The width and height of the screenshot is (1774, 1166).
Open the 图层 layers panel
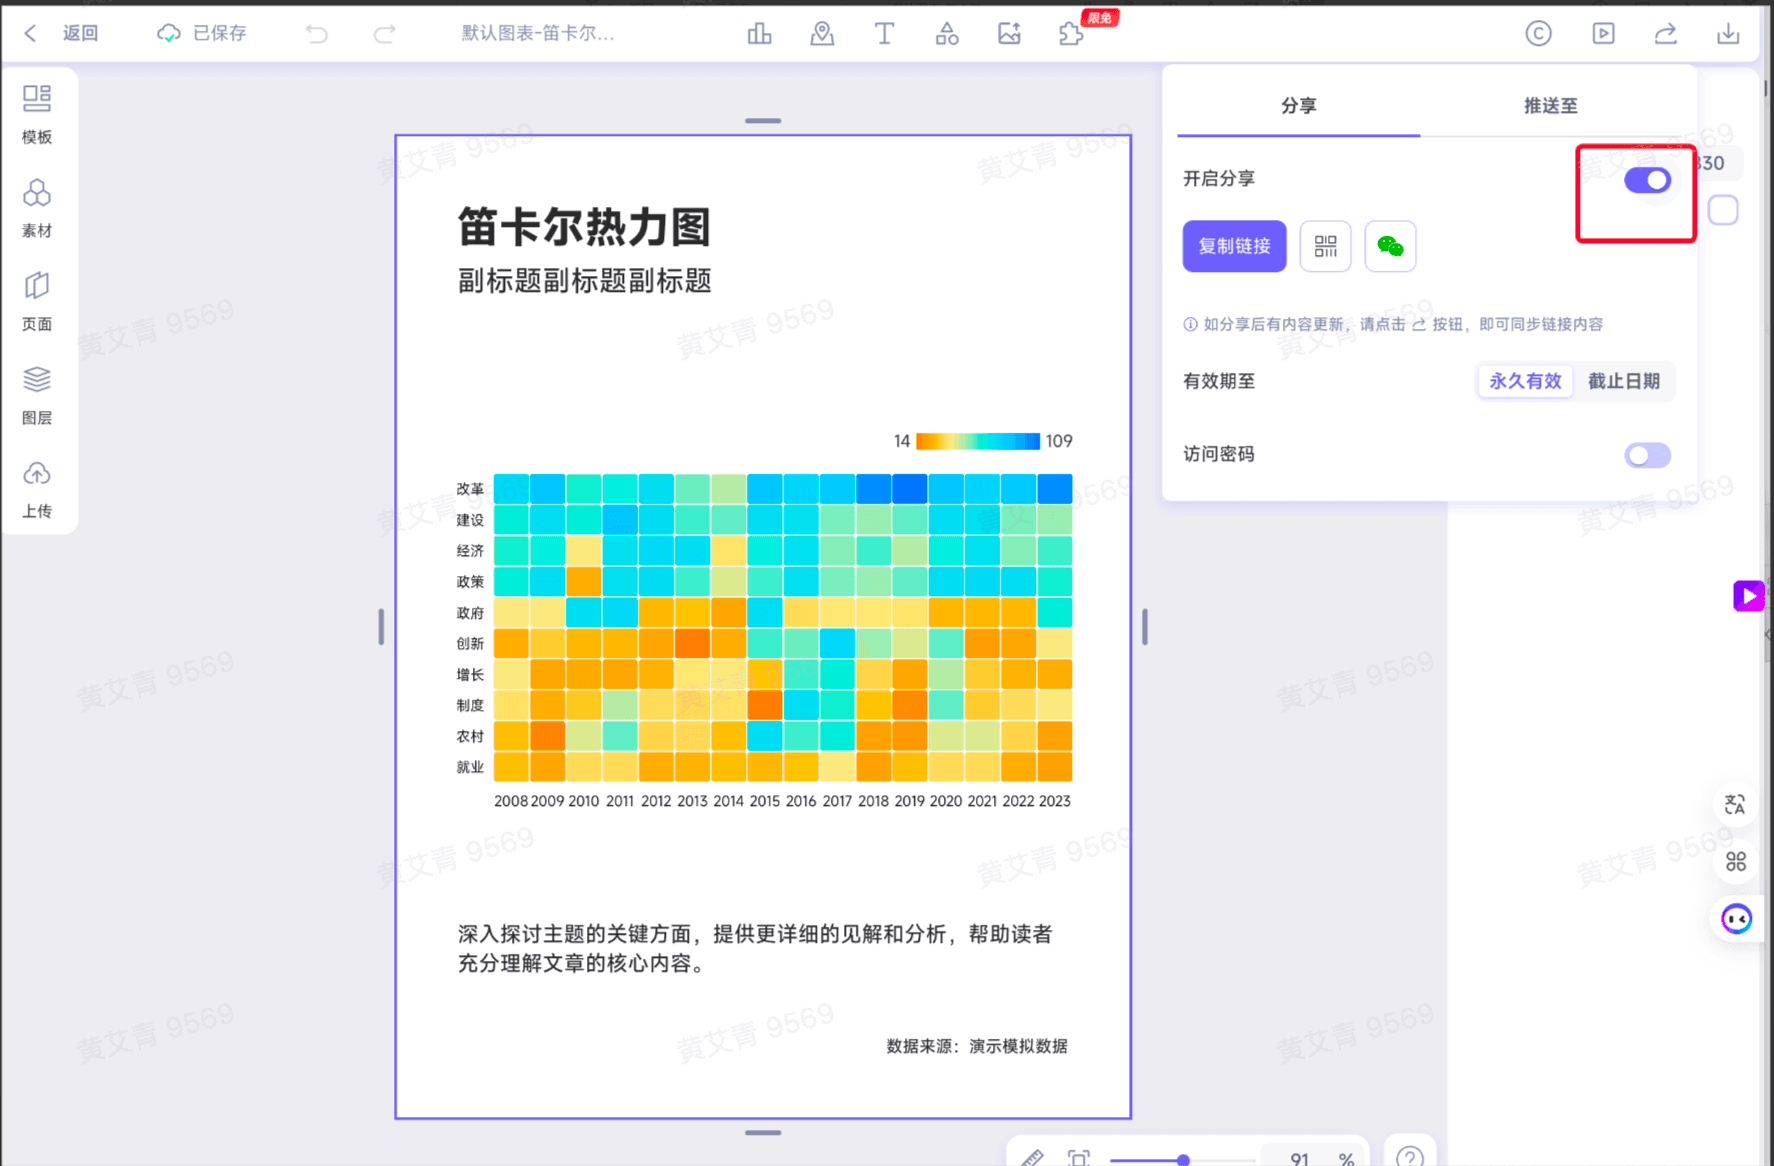coord(37,395)
